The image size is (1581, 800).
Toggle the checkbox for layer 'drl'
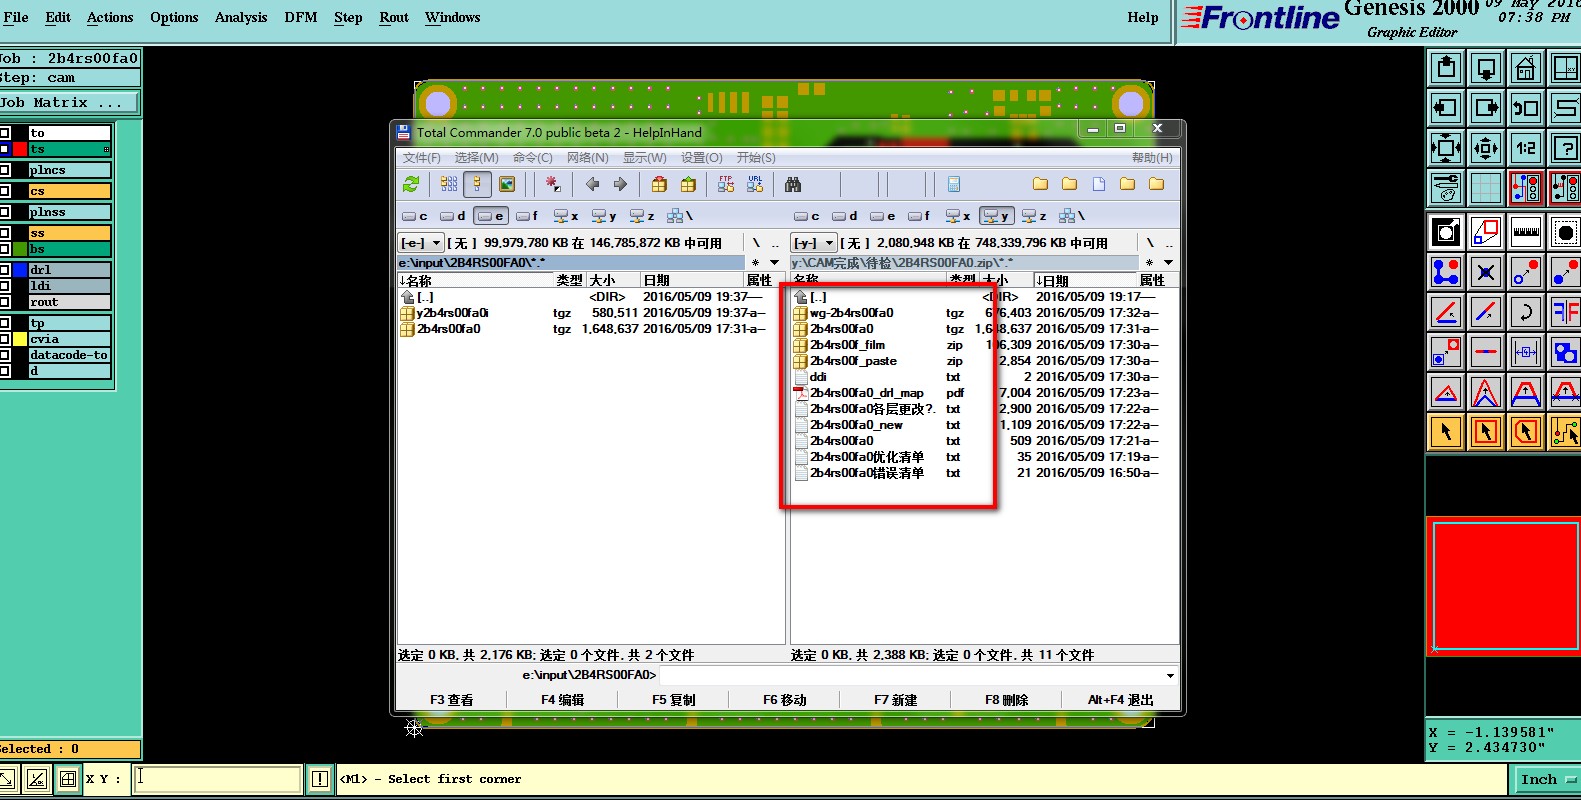[x=5, y=270]
